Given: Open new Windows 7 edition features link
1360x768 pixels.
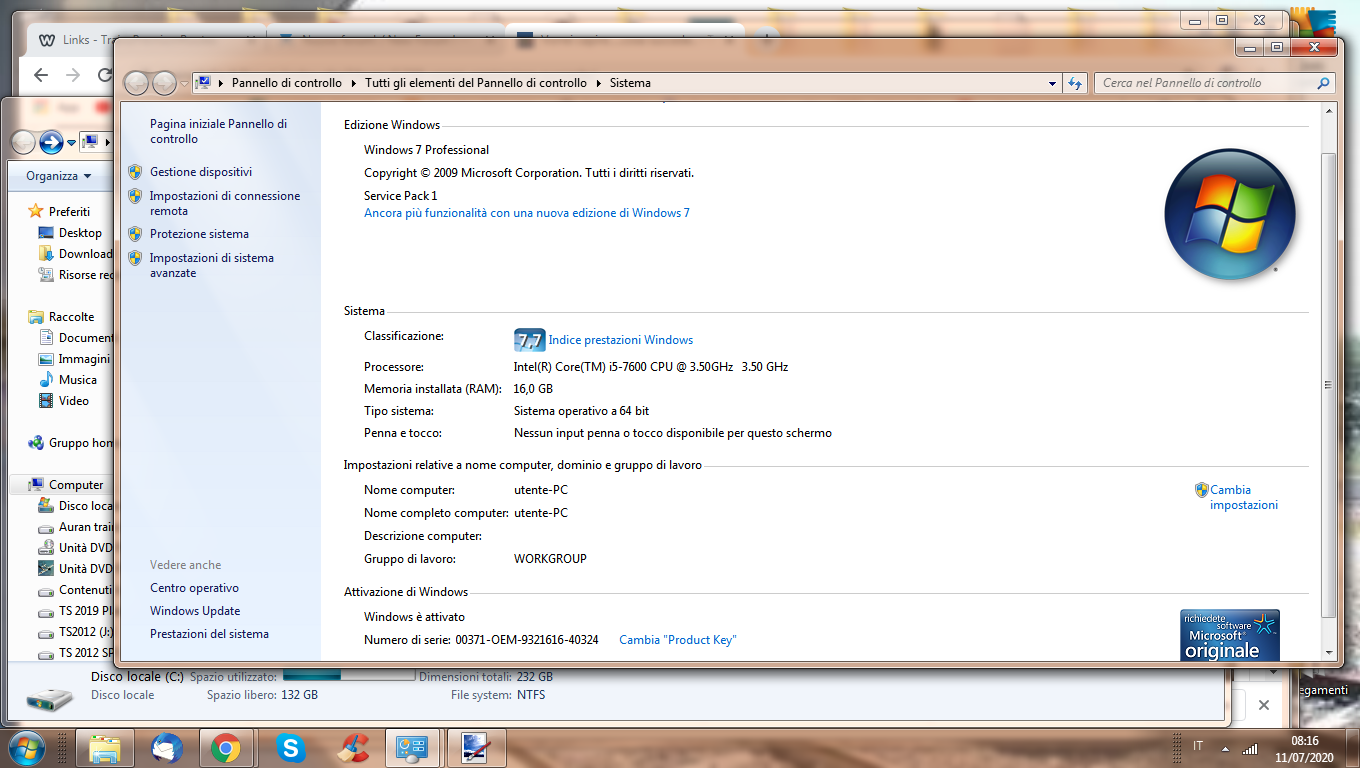Looking at the screenshot, I should coord(527,213).
